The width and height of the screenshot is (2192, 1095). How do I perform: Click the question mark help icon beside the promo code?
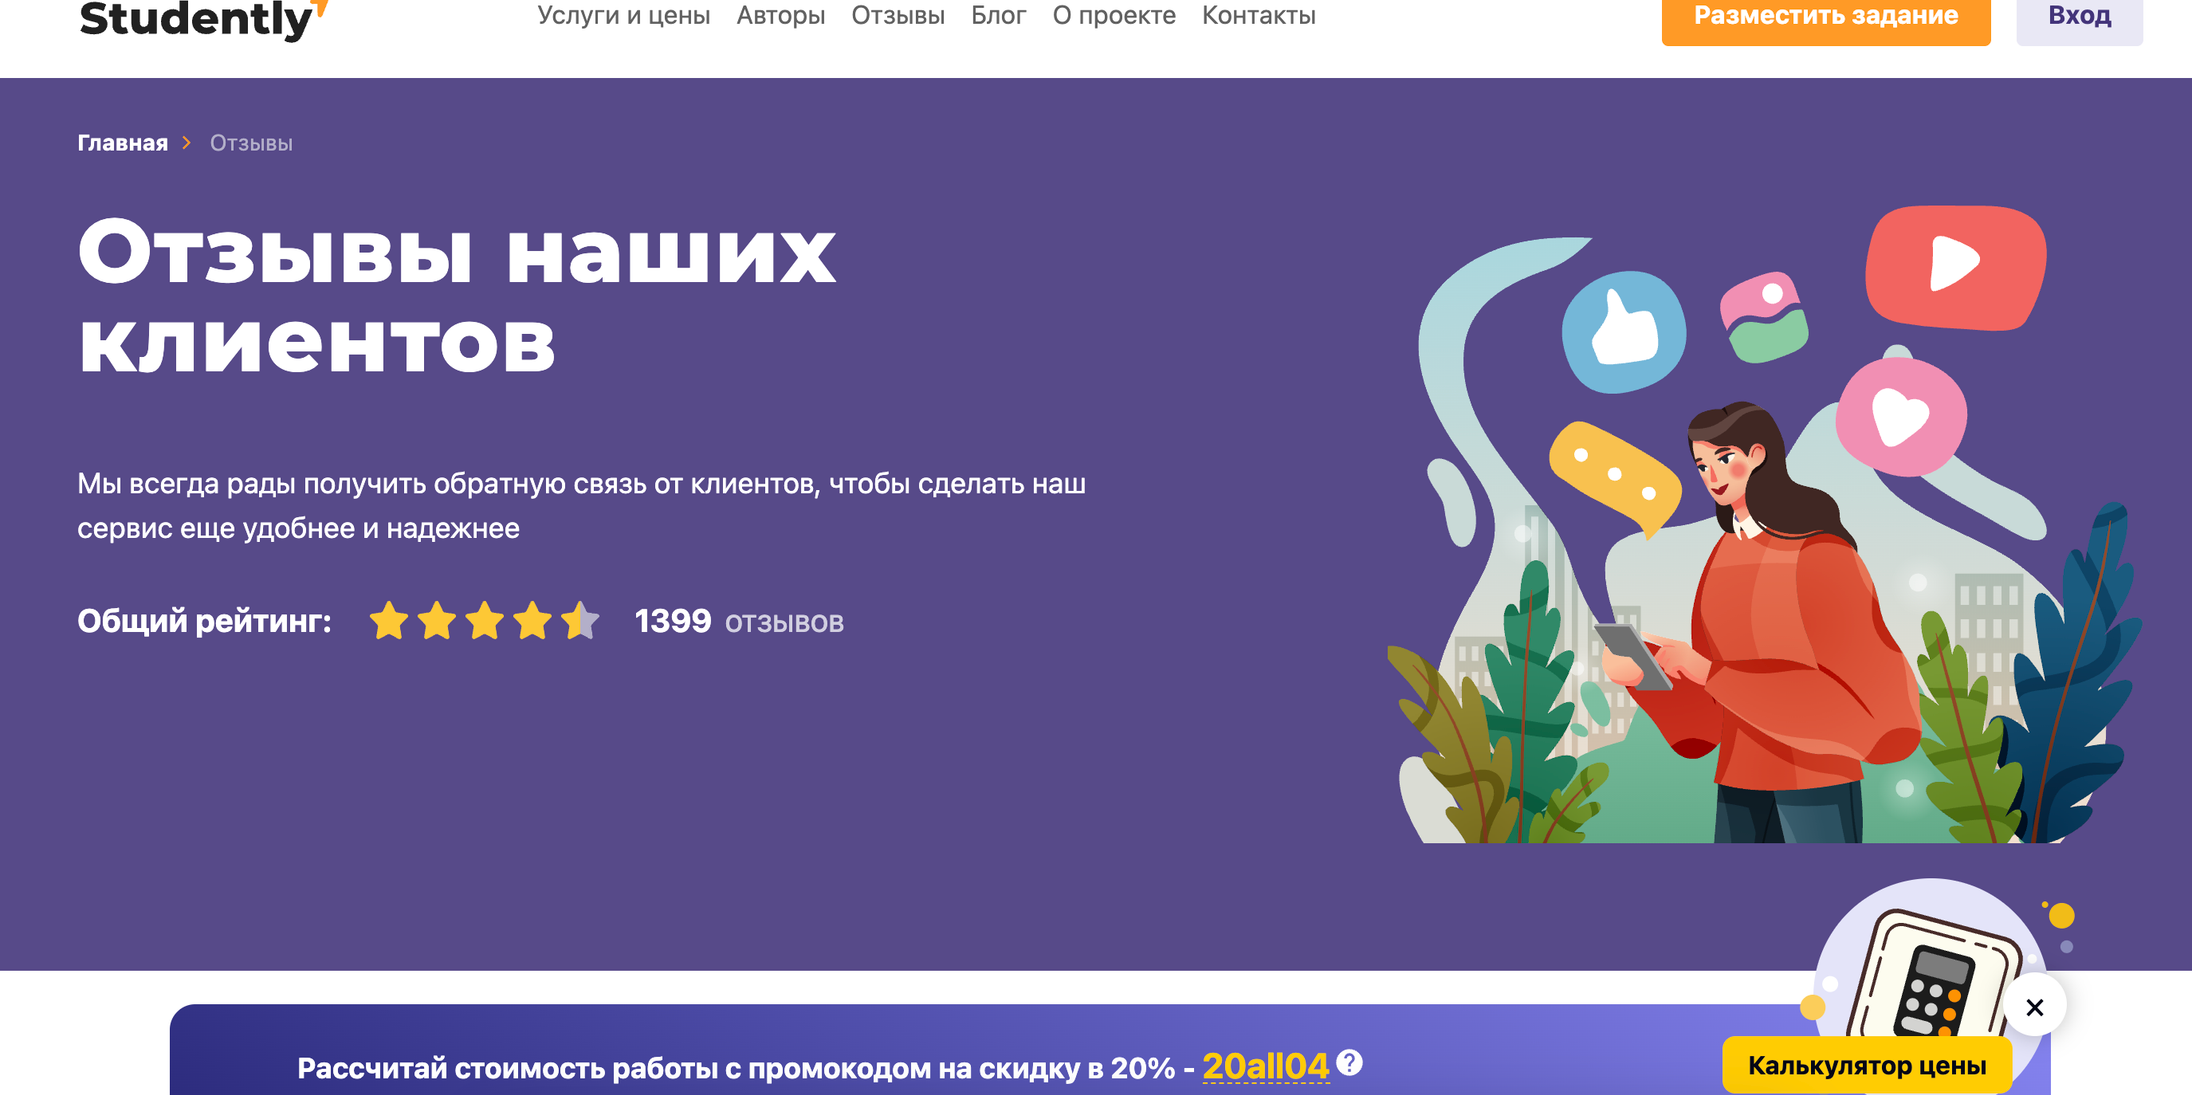pos(1349,1063)
